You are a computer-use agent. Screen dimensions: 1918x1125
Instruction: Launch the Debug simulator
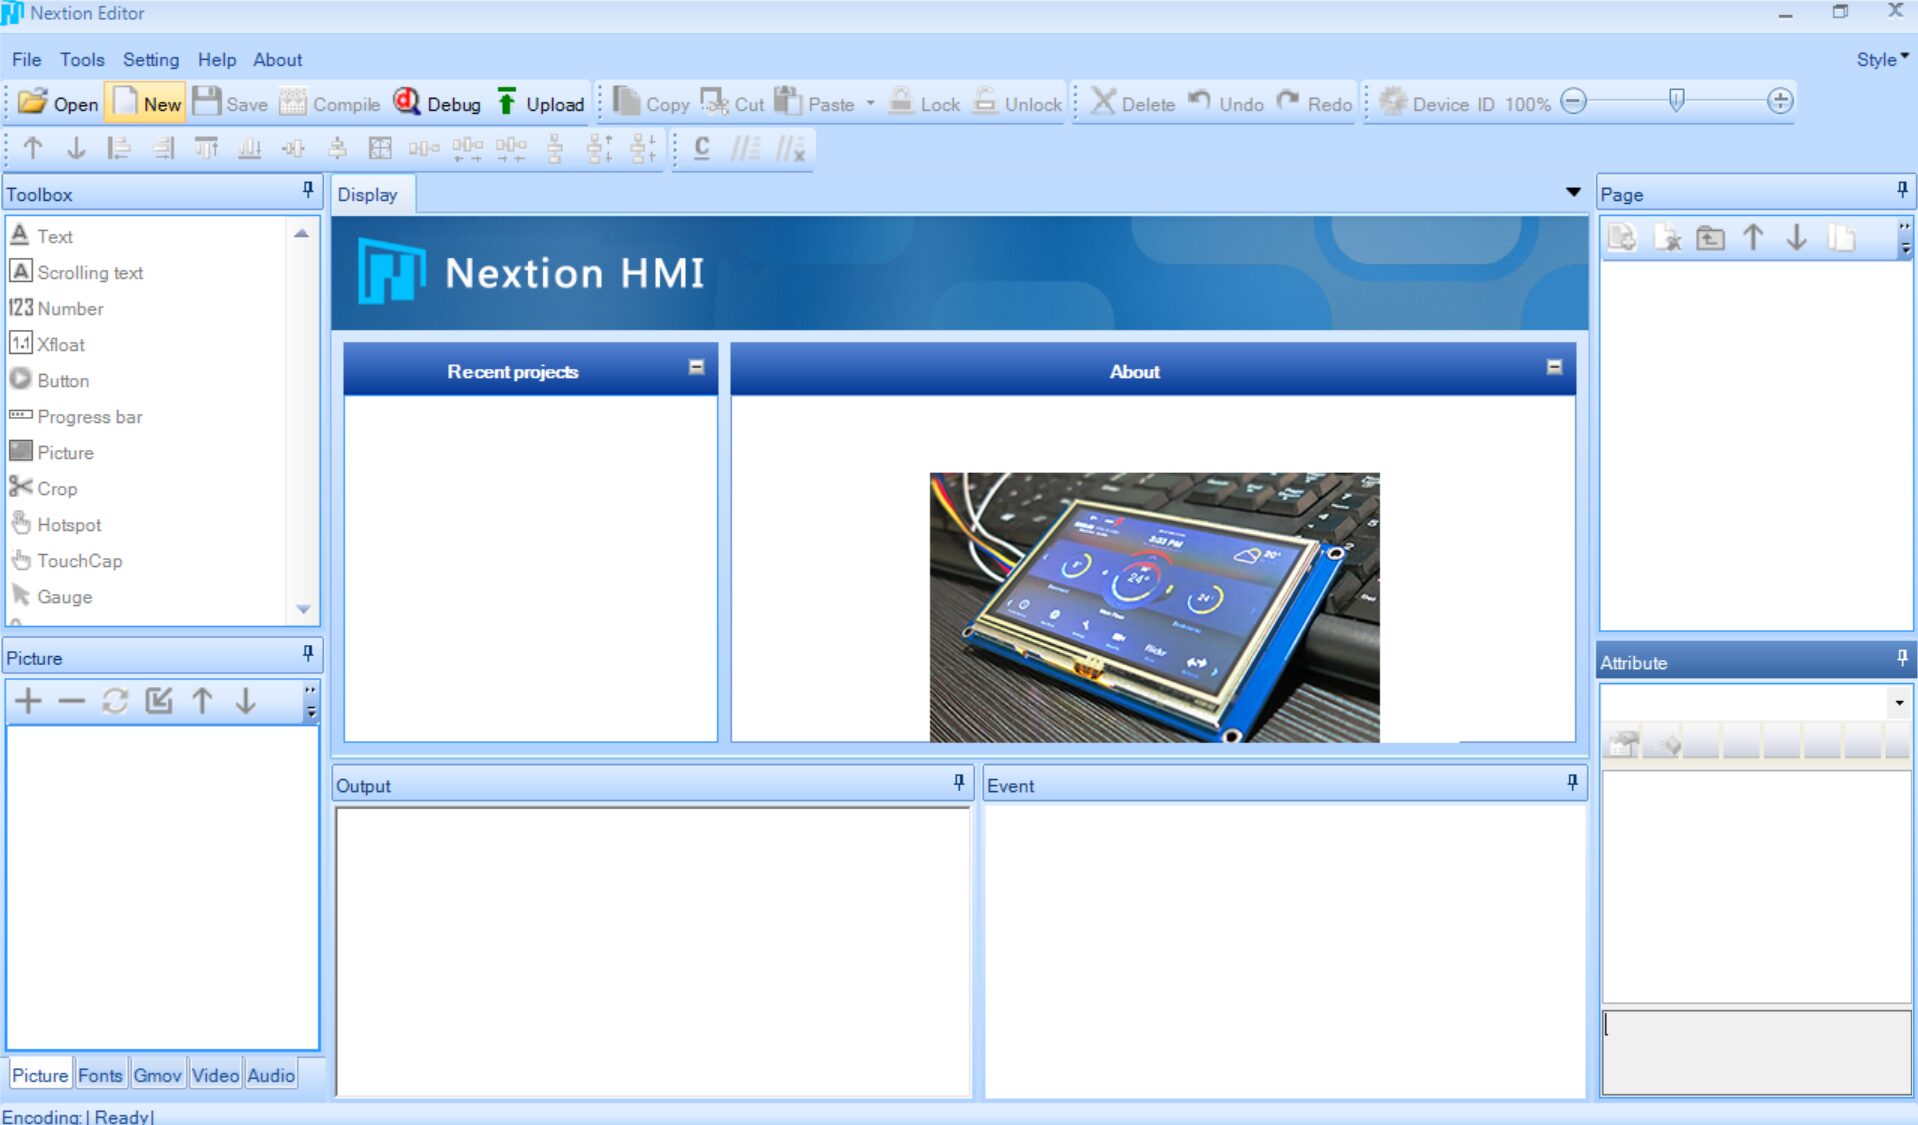point(407,102)
